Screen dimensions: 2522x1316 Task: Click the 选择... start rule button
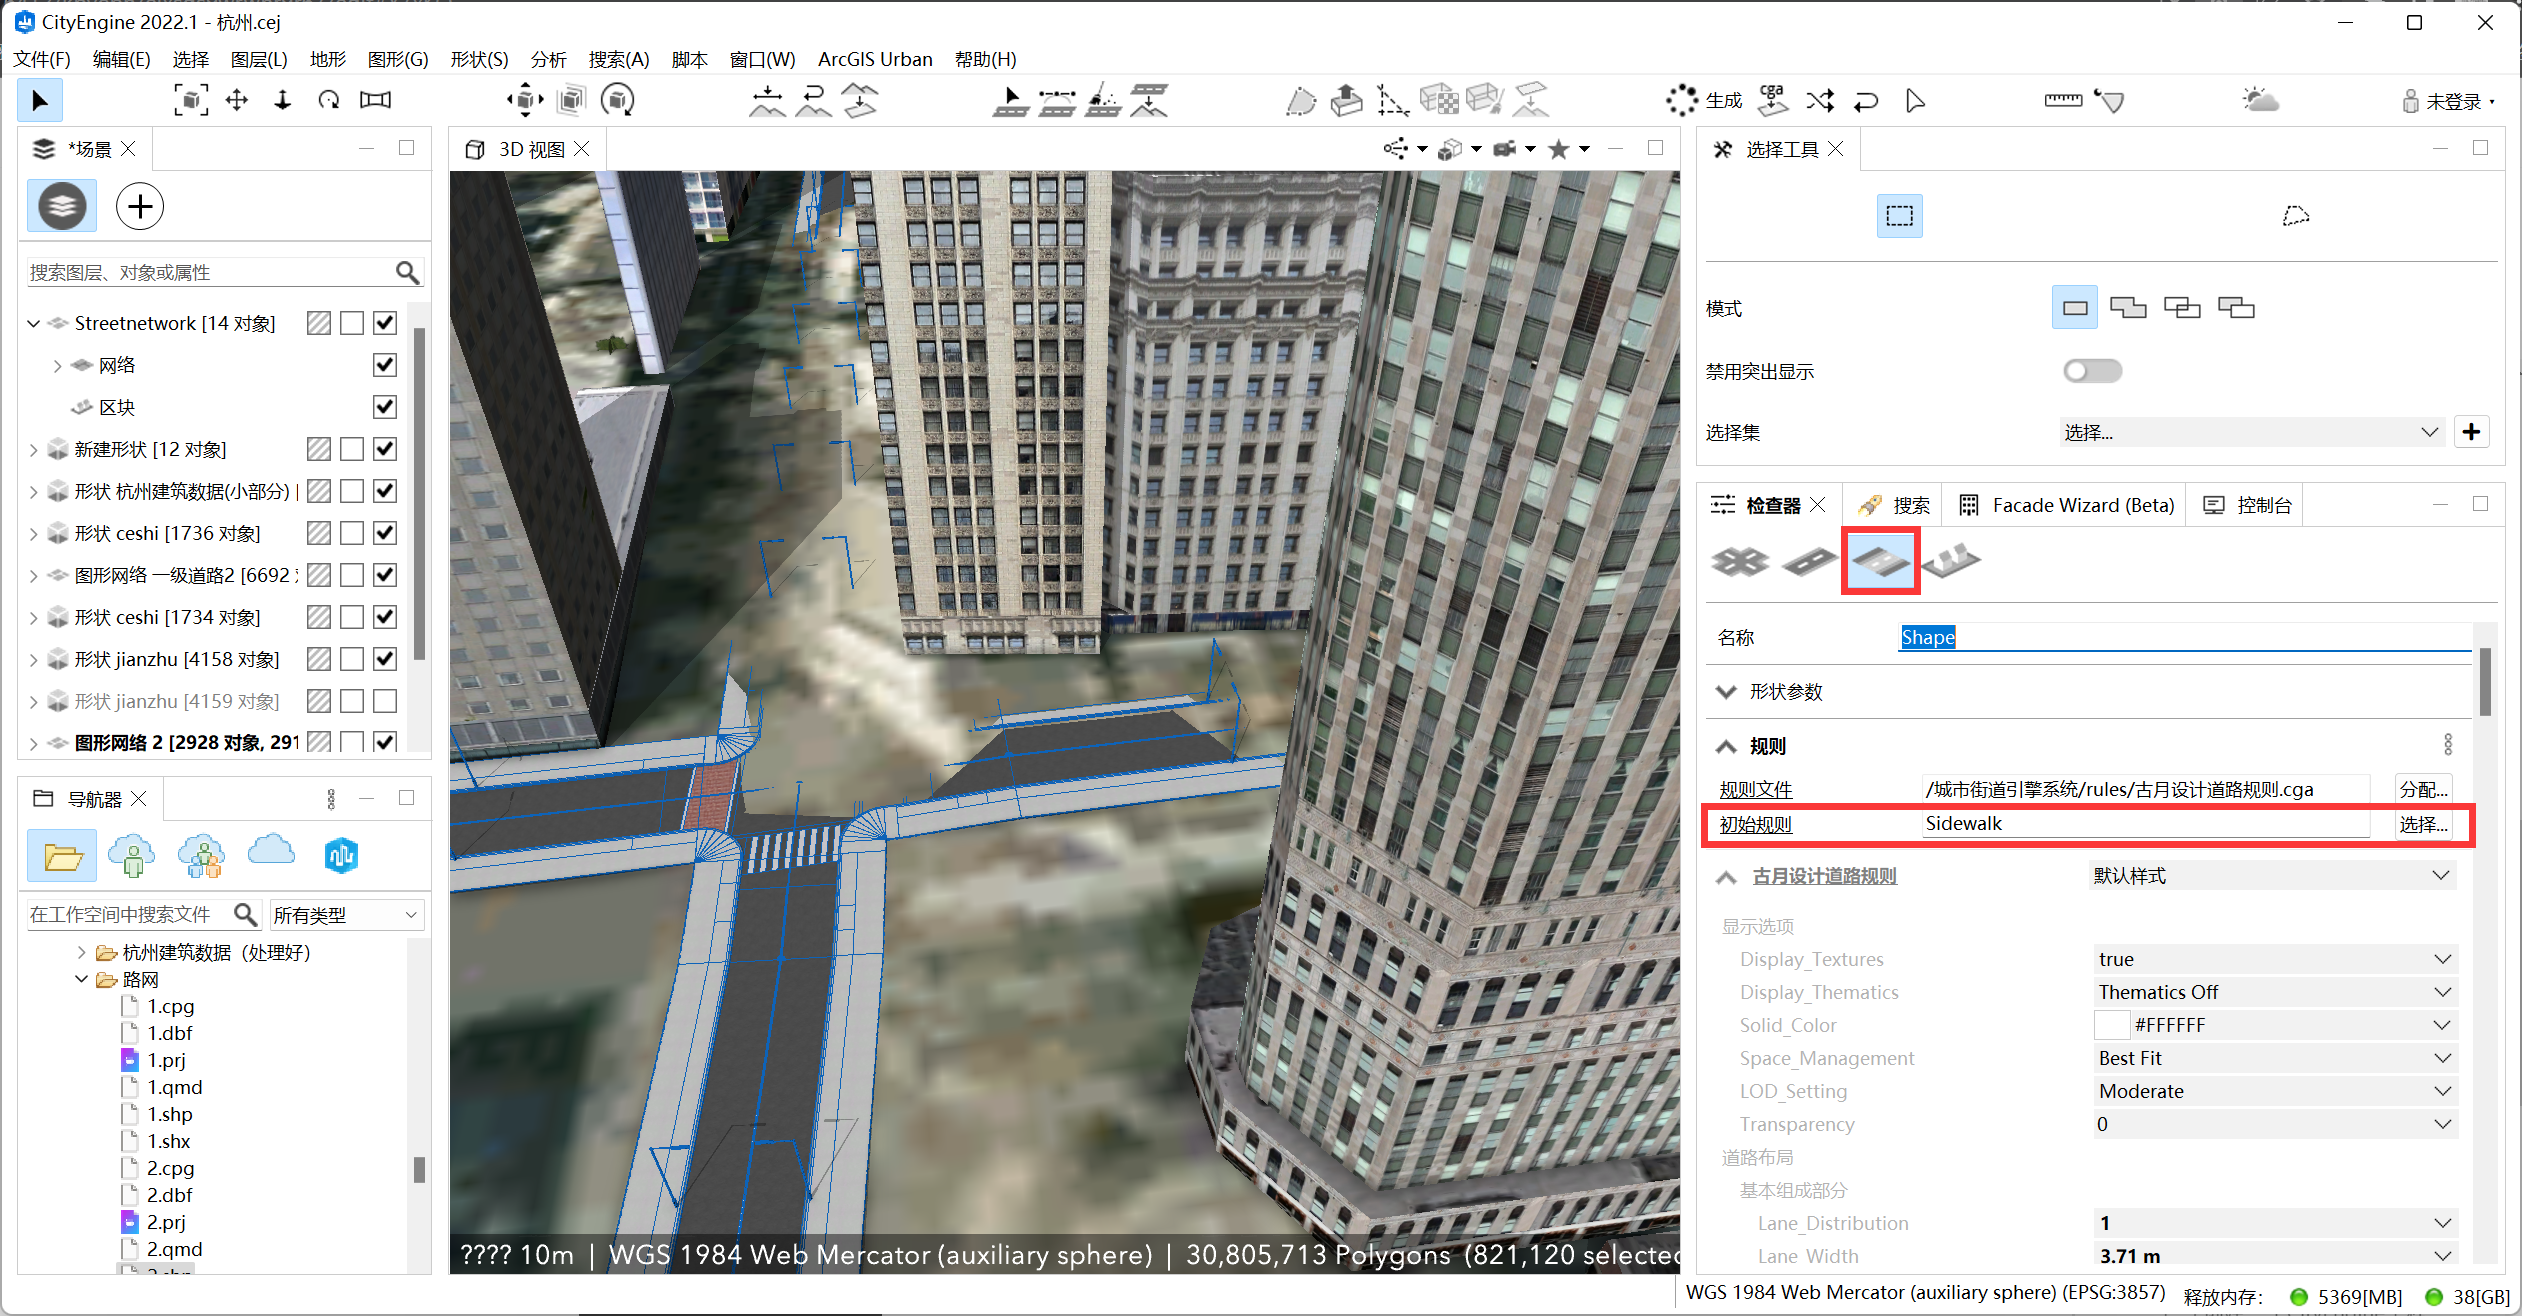[x=2422, y=824]
